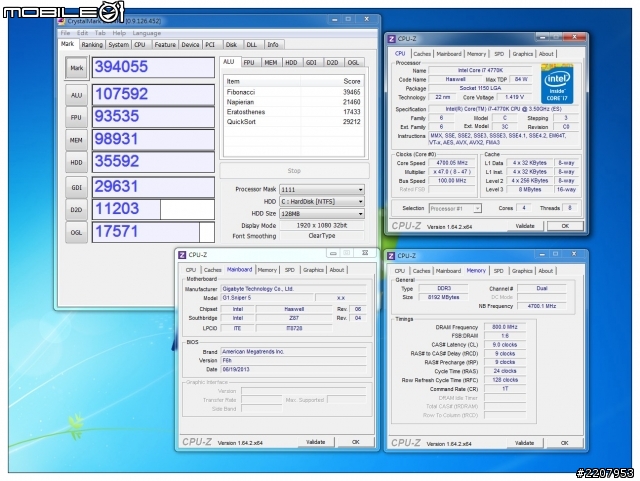Open Mainboard tab in the top CPU-Z window
This screenshot has width=640, height=481.
[449, 54]
